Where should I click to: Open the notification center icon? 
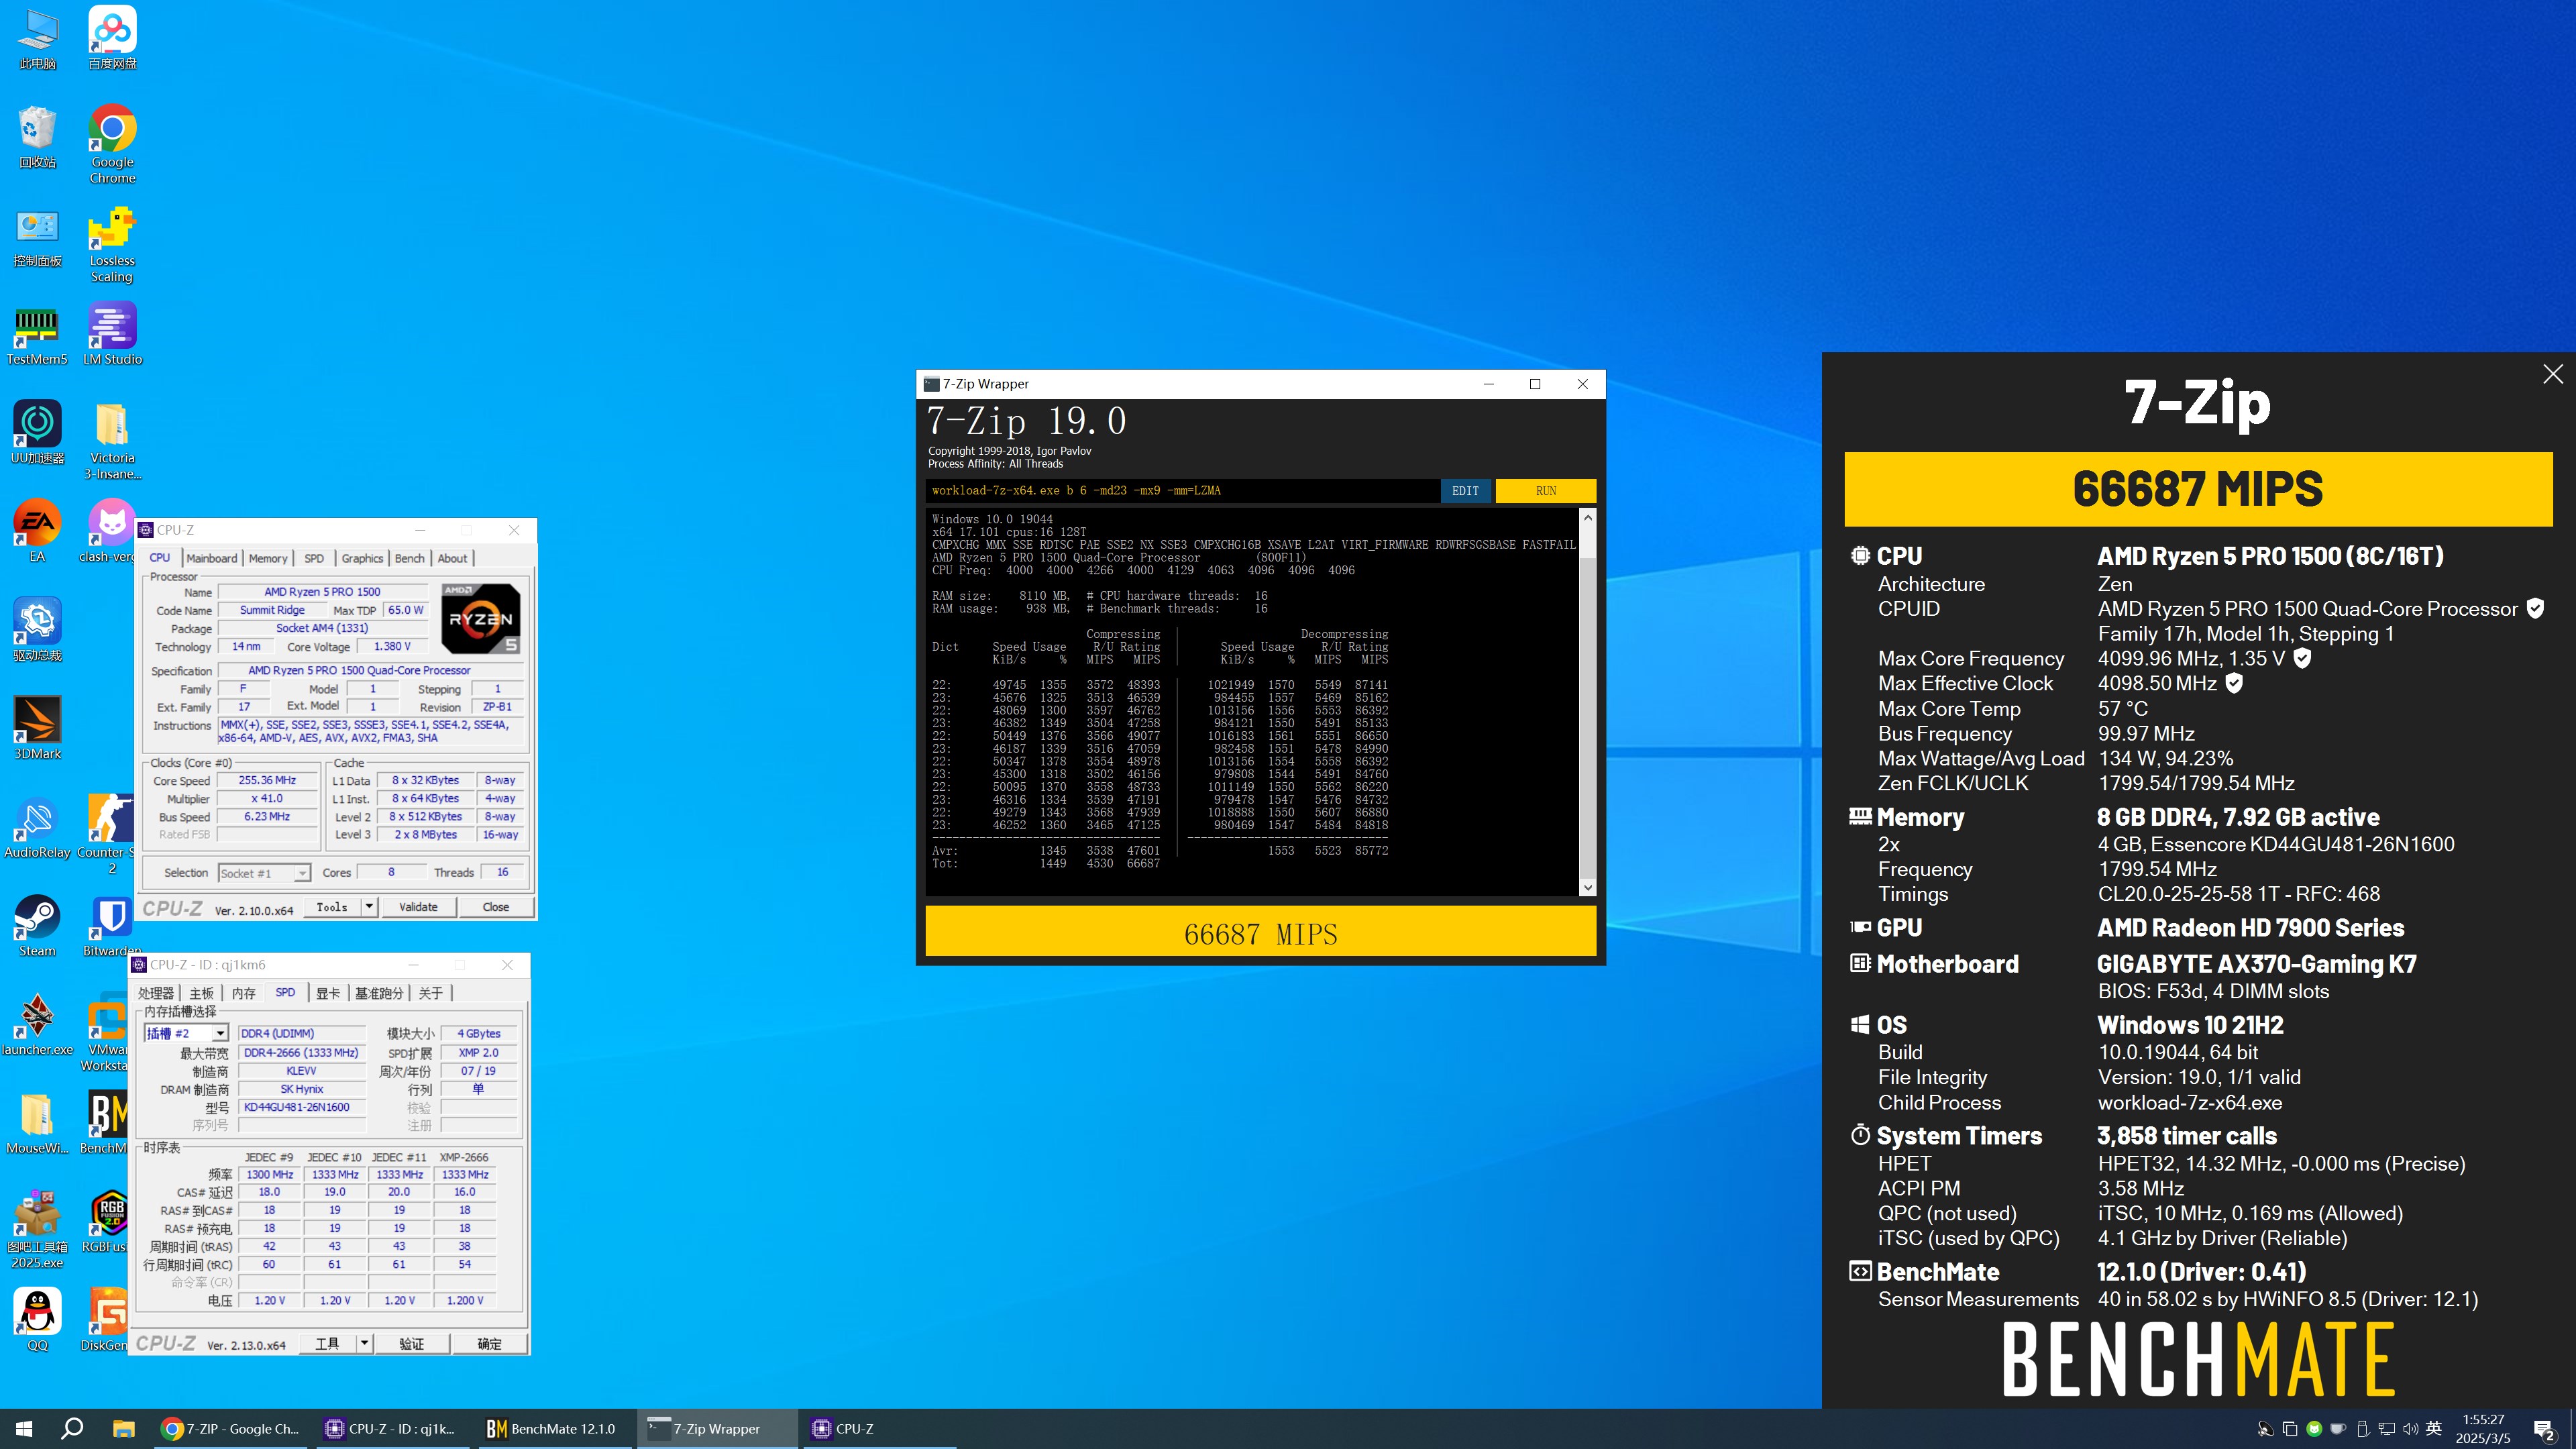(2544, 1429)
